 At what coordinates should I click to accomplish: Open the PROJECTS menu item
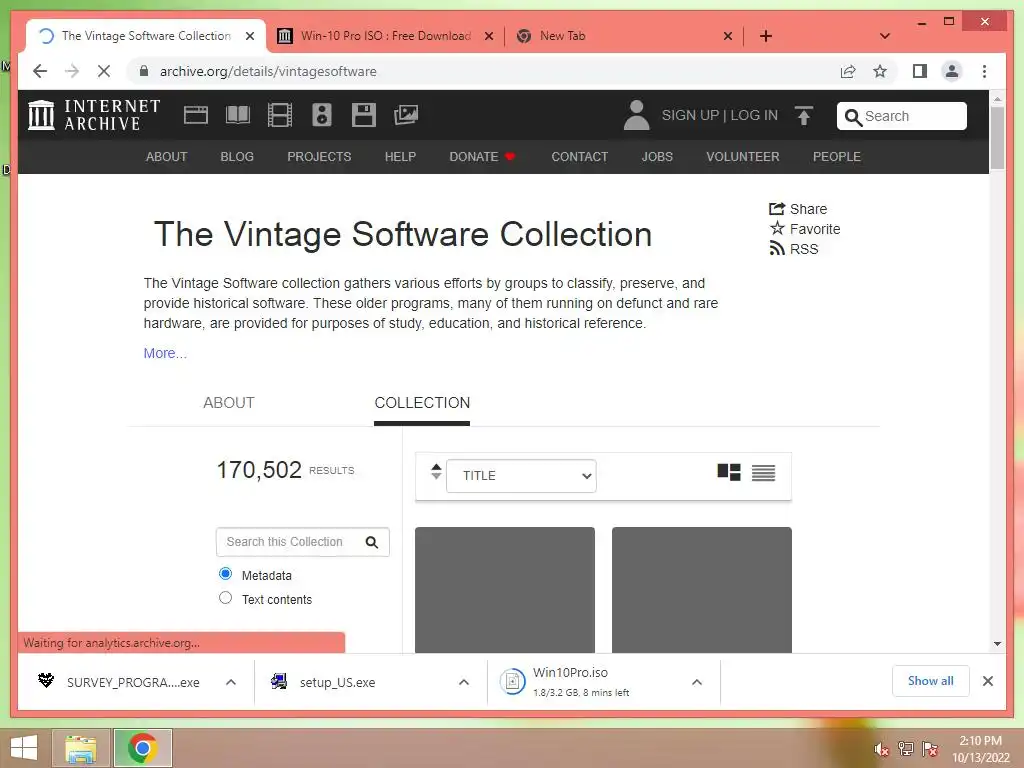[x=319, y=157]
